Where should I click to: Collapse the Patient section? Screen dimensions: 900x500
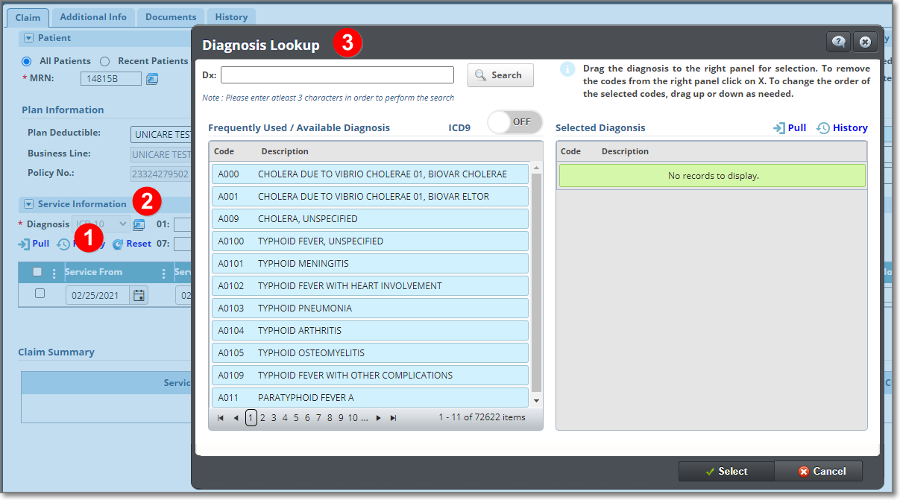coord(28,38)
